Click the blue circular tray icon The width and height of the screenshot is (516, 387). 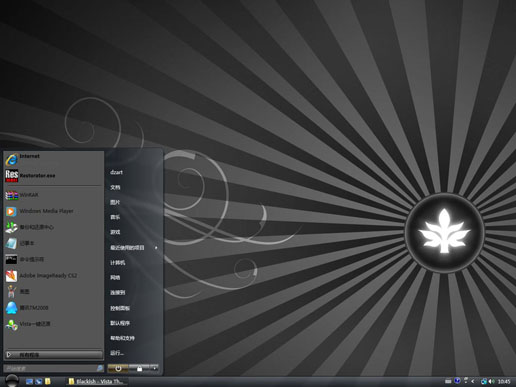point(457,380)
